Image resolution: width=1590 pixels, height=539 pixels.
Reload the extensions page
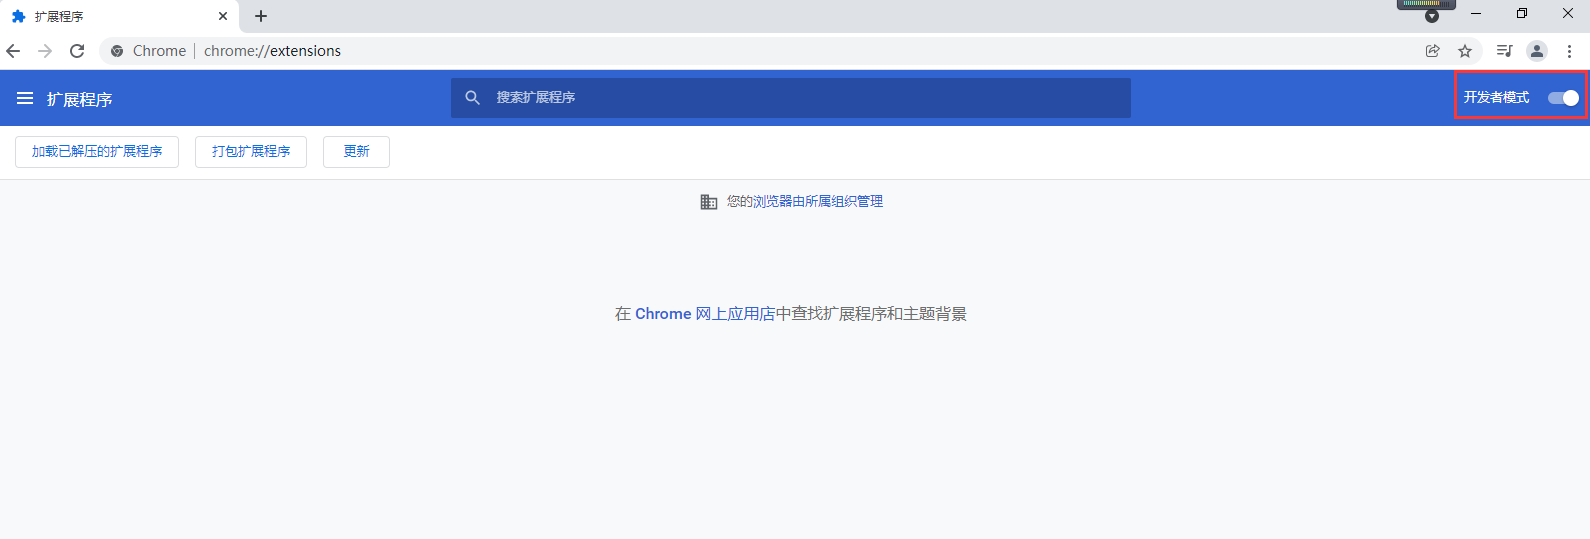77,51
